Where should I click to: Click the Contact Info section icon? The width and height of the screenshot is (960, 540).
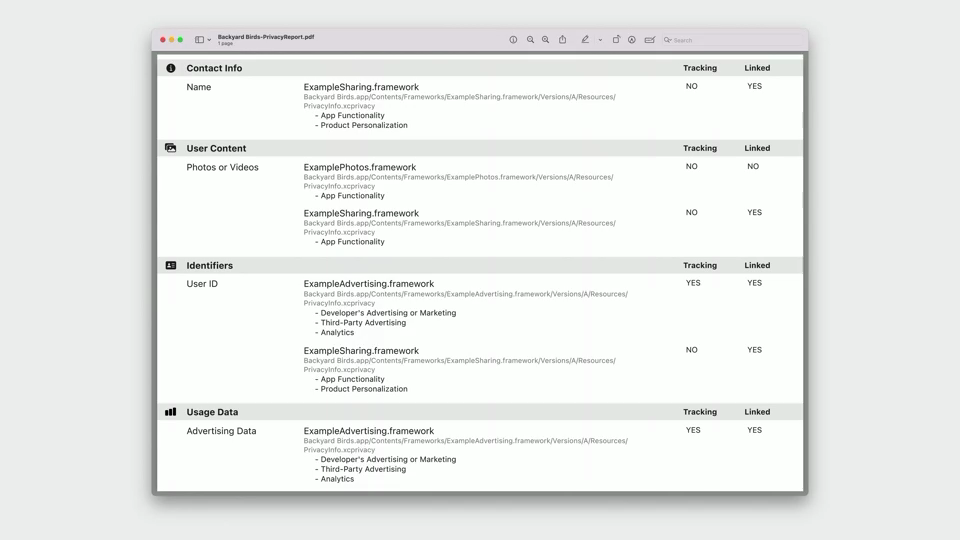coord(171,68)
